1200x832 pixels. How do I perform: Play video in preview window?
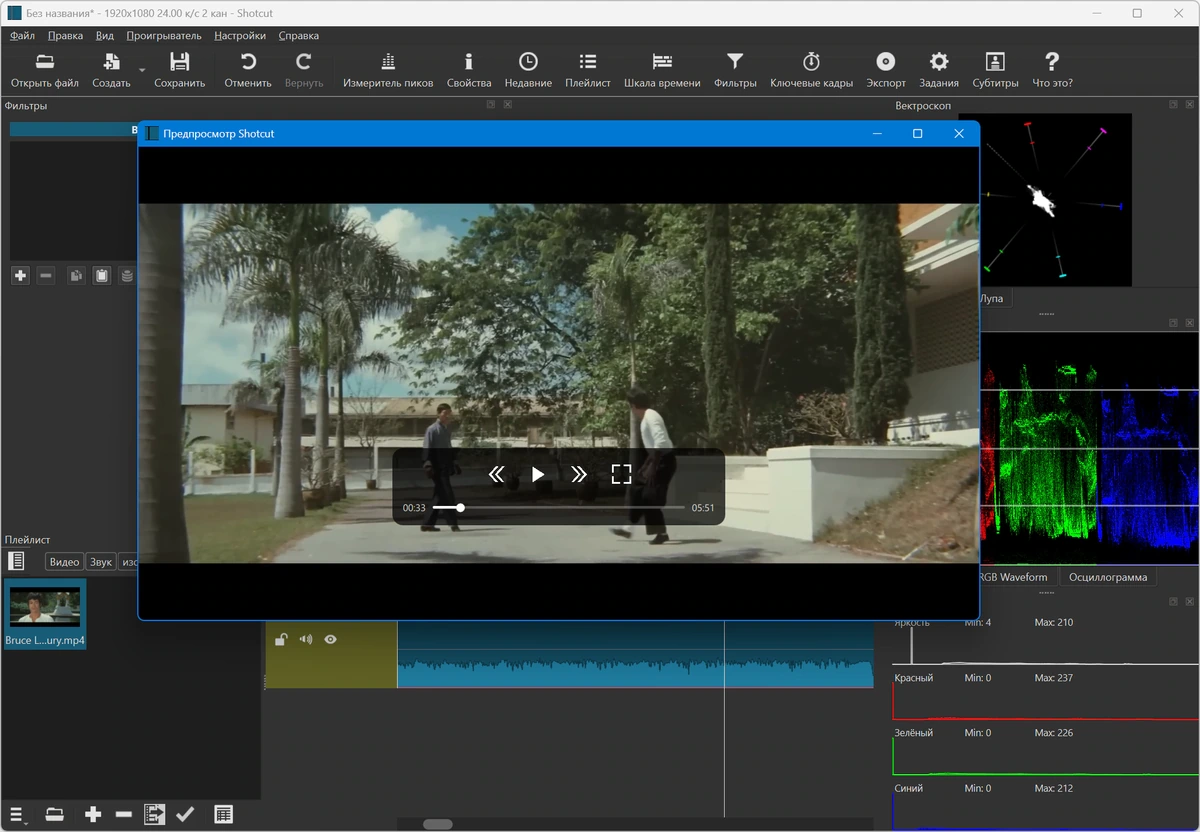coord(538,474)
